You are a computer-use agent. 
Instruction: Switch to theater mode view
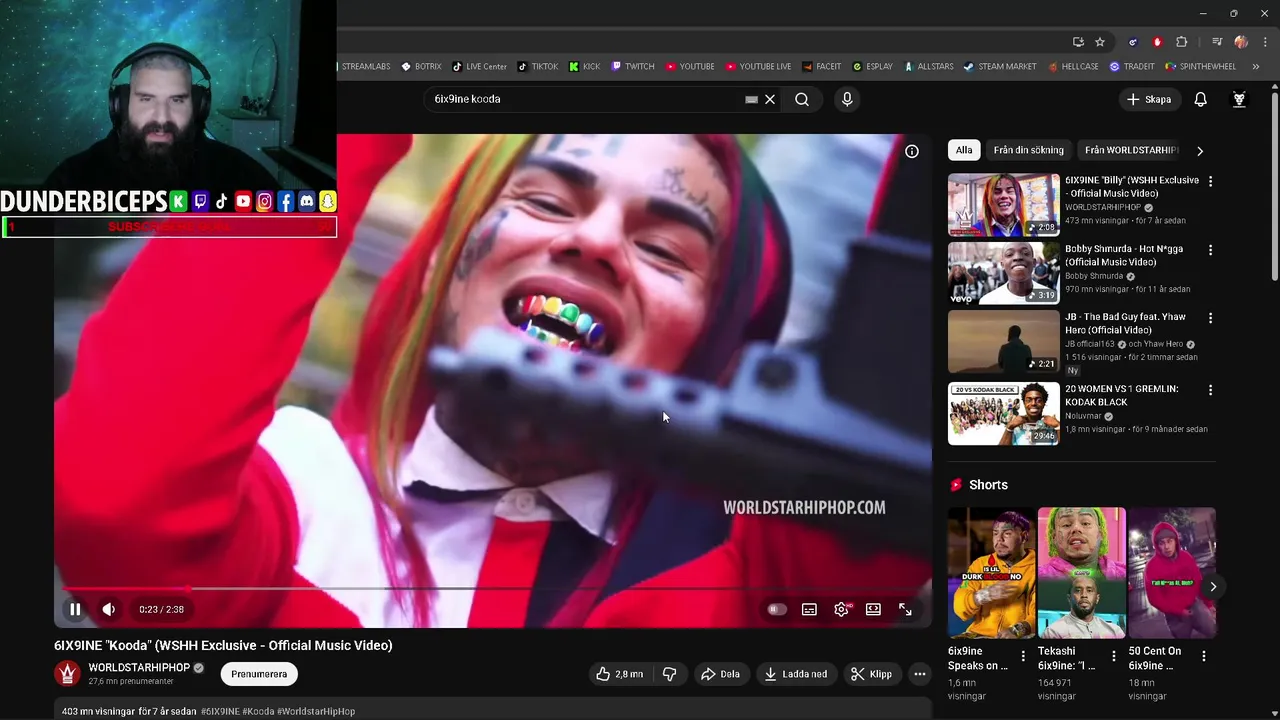pyautogui.click(x=873, y=609)
